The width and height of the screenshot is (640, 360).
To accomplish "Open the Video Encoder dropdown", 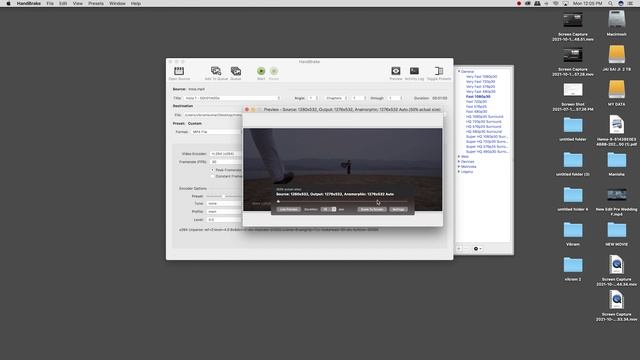I will coord(226,154).
